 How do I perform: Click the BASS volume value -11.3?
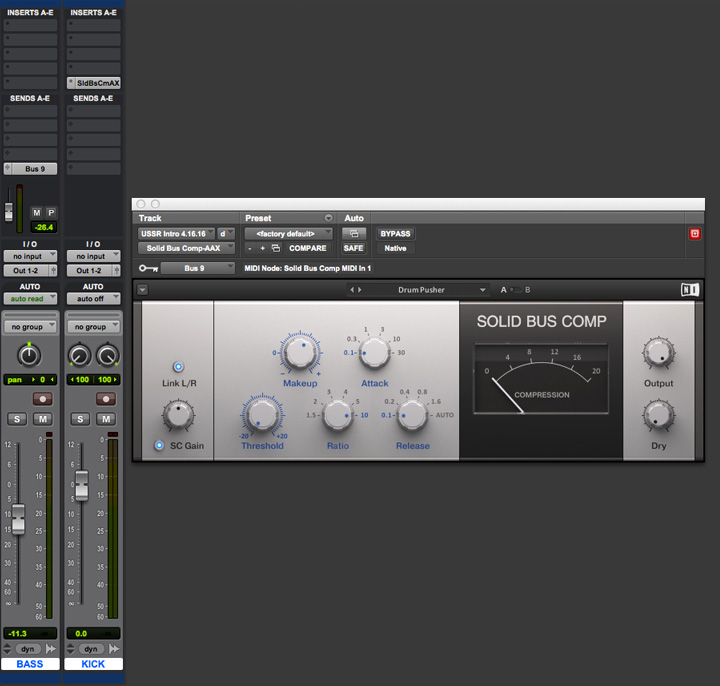[17, 634]
